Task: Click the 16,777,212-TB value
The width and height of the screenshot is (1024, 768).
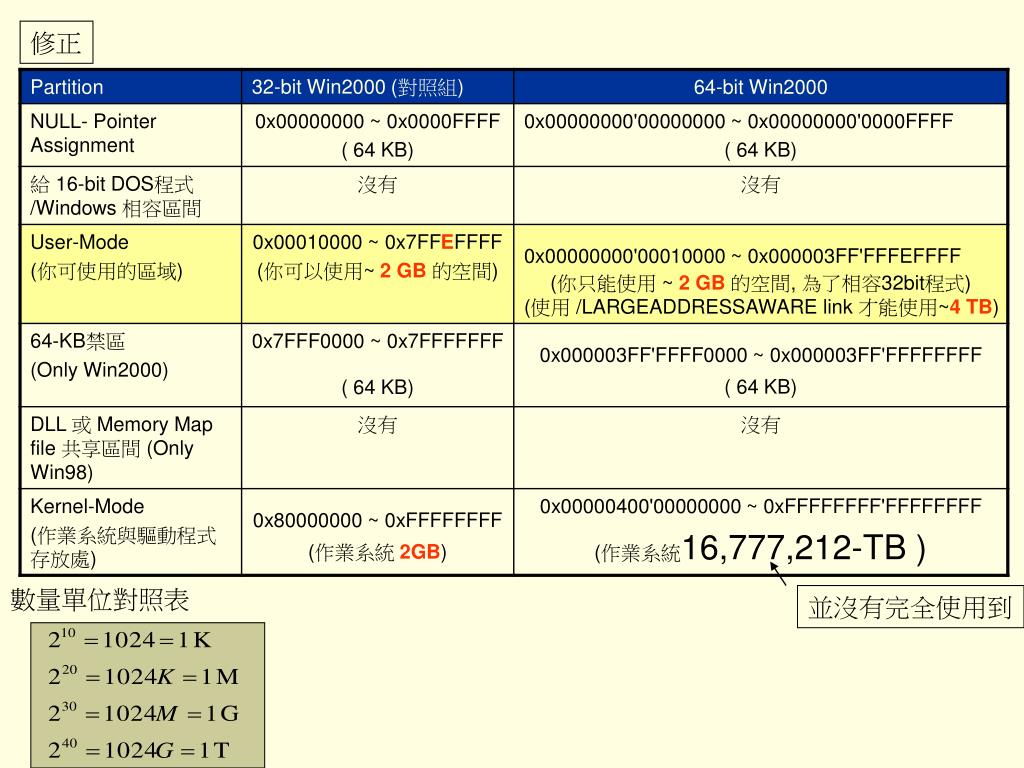Action: click(795, 548)
